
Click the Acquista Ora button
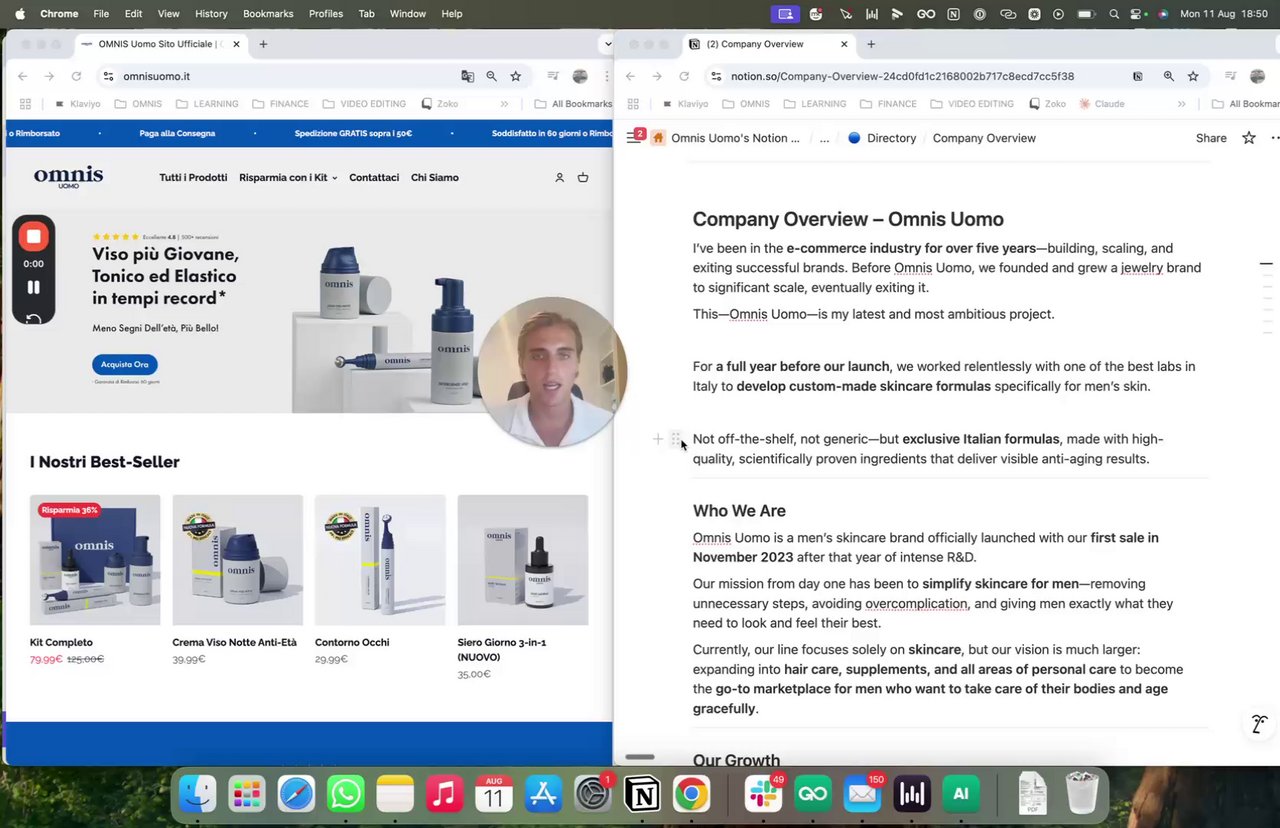[125, 365]
